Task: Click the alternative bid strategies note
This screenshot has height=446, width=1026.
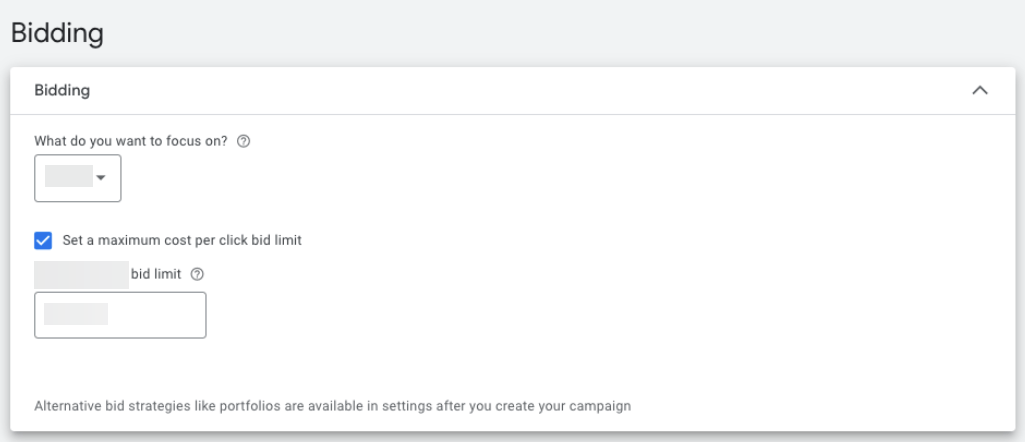Action: click(x=332, y=407)
